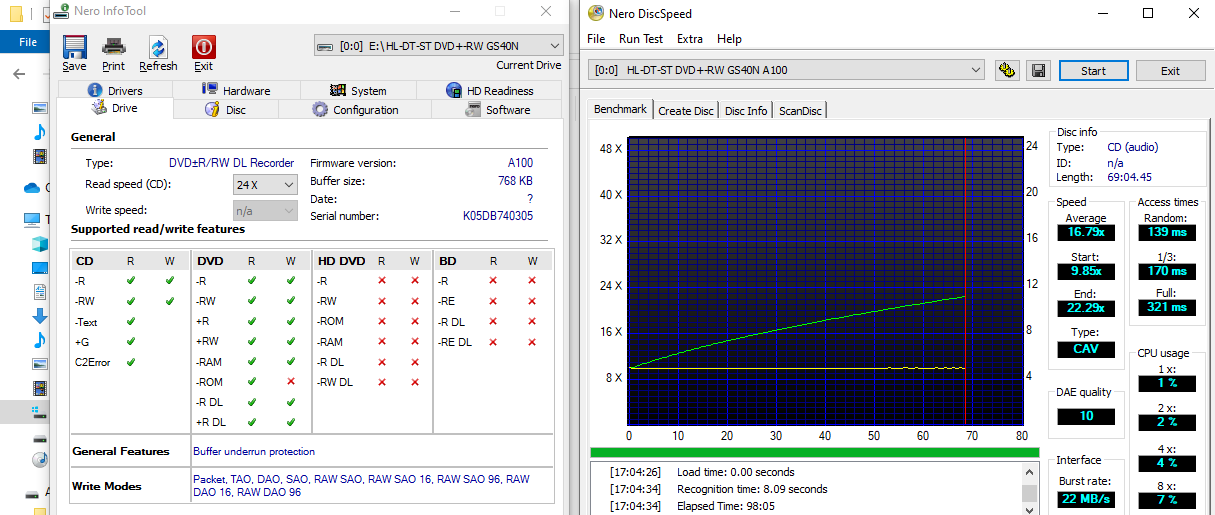This screenshot has height=515, width=1215.
Task: Click the Exit button in DiscSpeed
Action: [1170, 70]
